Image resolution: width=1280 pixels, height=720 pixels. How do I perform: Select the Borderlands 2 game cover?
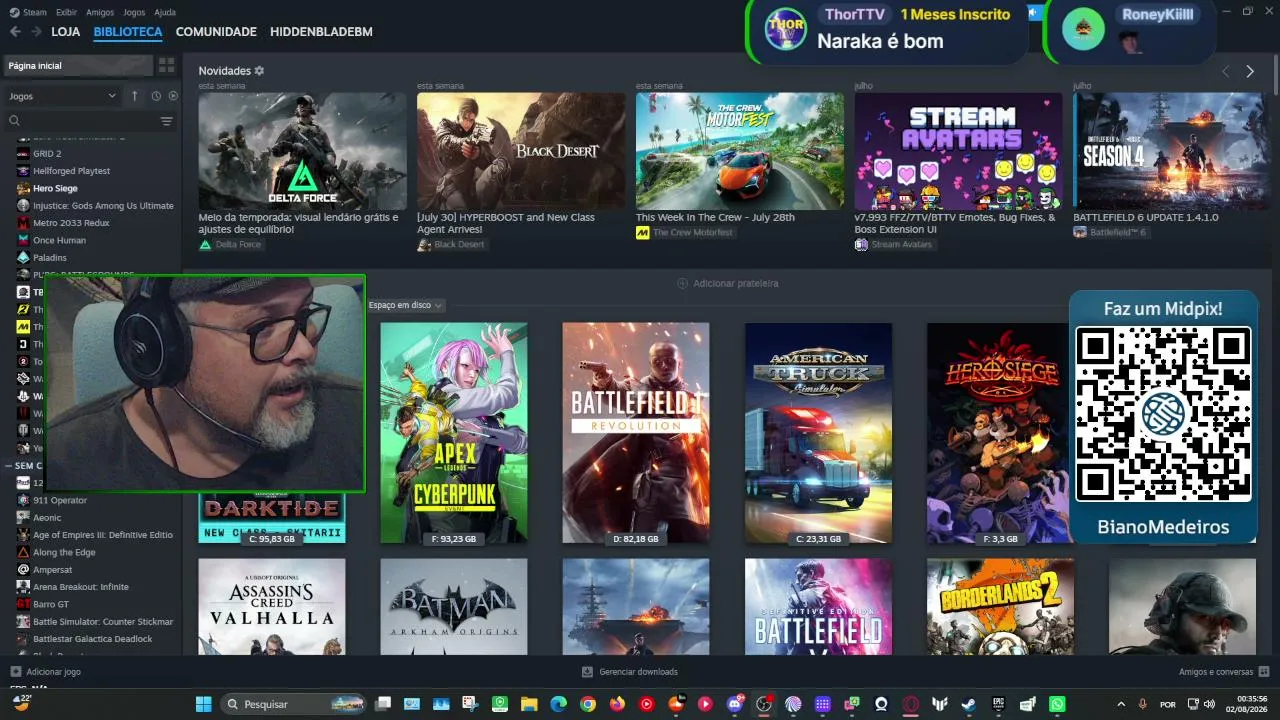click(1000, 607)
